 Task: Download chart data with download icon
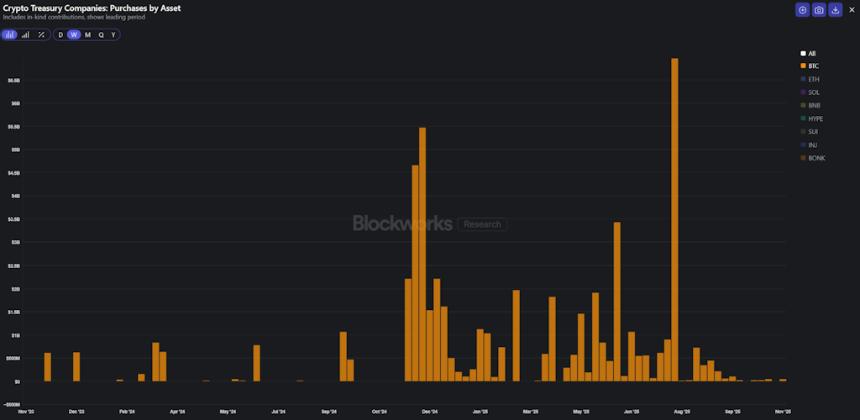835,10
